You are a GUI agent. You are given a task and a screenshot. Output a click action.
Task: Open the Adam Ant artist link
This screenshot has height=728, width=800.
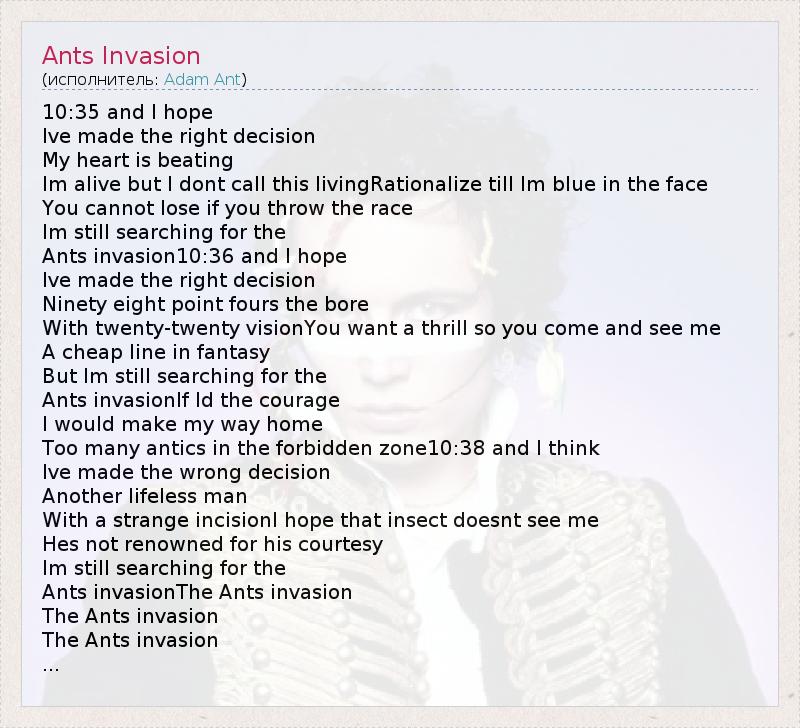[x=202, y=79]
